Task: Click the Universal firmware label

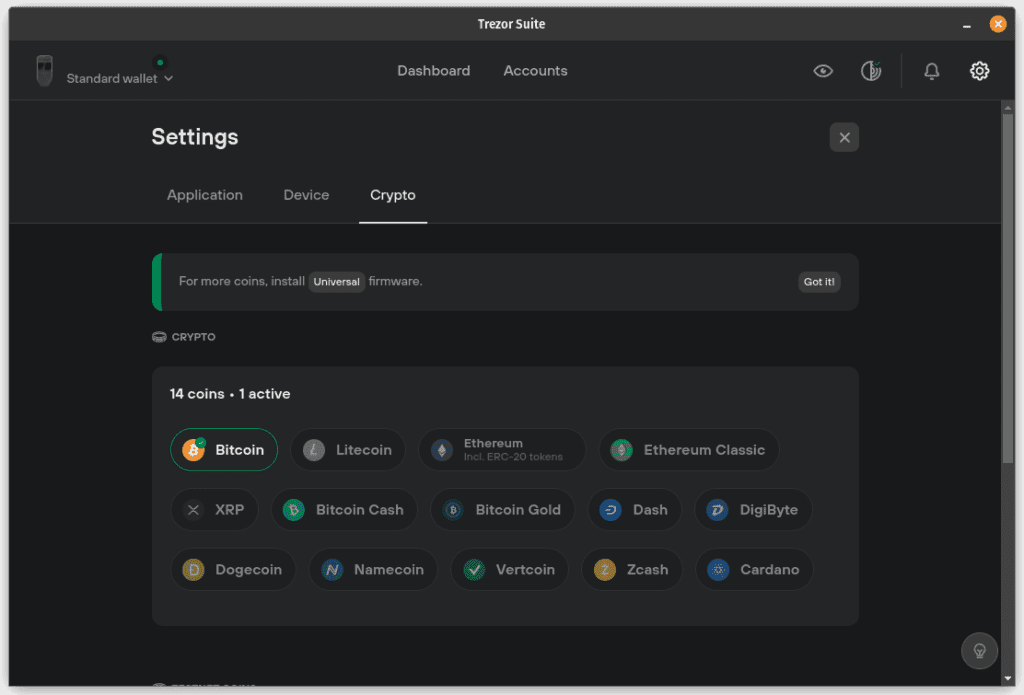Action: coord(336,282)
